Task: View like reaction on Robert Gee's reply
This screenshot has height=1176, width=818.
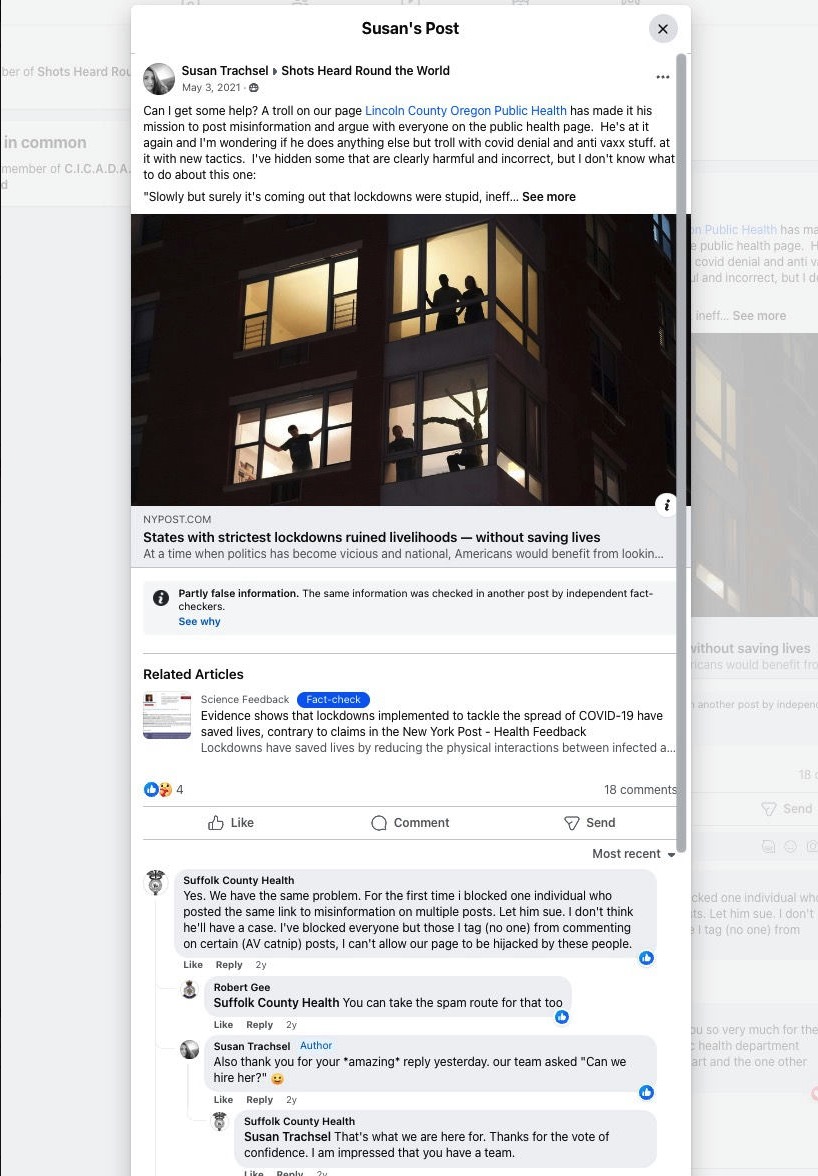Action: click(562, 1017)
